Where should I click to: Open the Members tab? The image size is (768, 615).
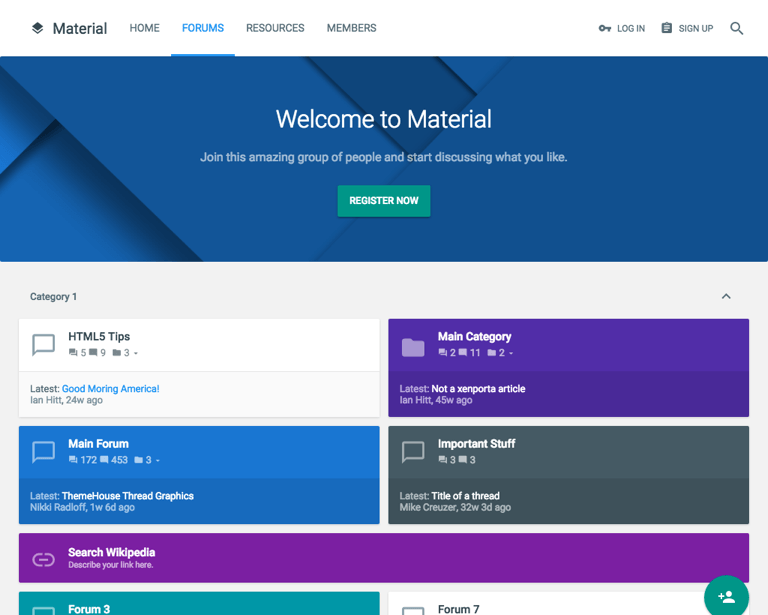click(x=351, y=28)
